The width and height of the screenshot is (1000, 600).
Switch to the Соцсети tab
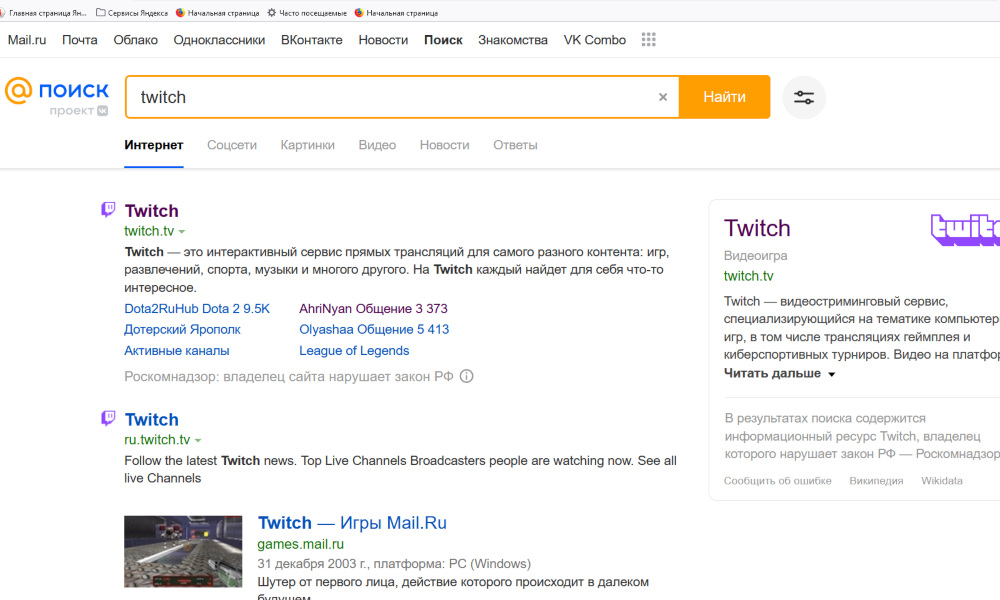click(x=232, y=145)
